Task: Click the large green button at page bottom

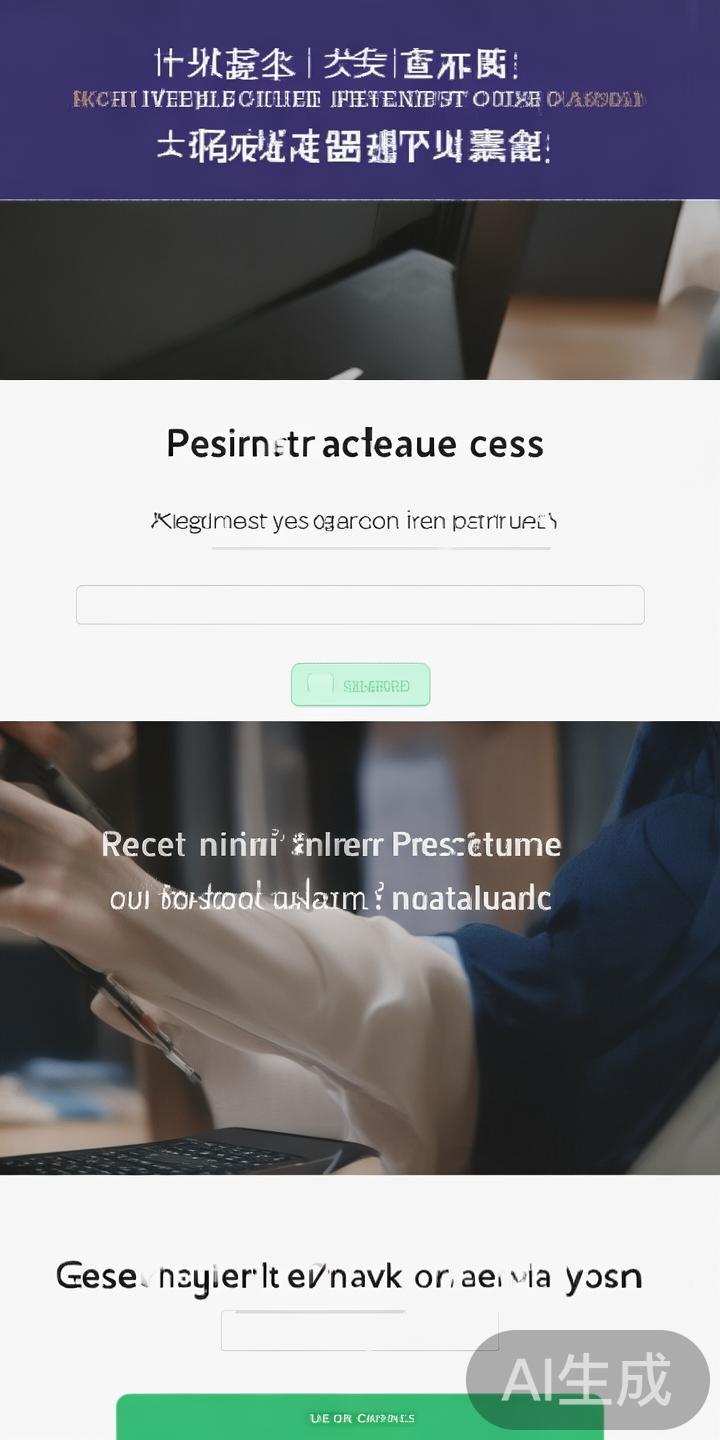Action: pyautogui.click(x=360, y=1417)
